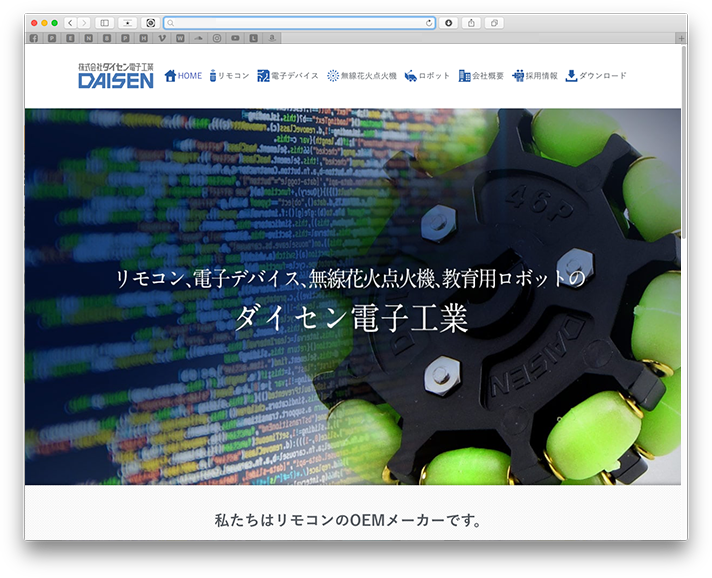This screenshot has height=578, width=712.
Task: Click the house icon beside HOME
Action: pos(170,76)
